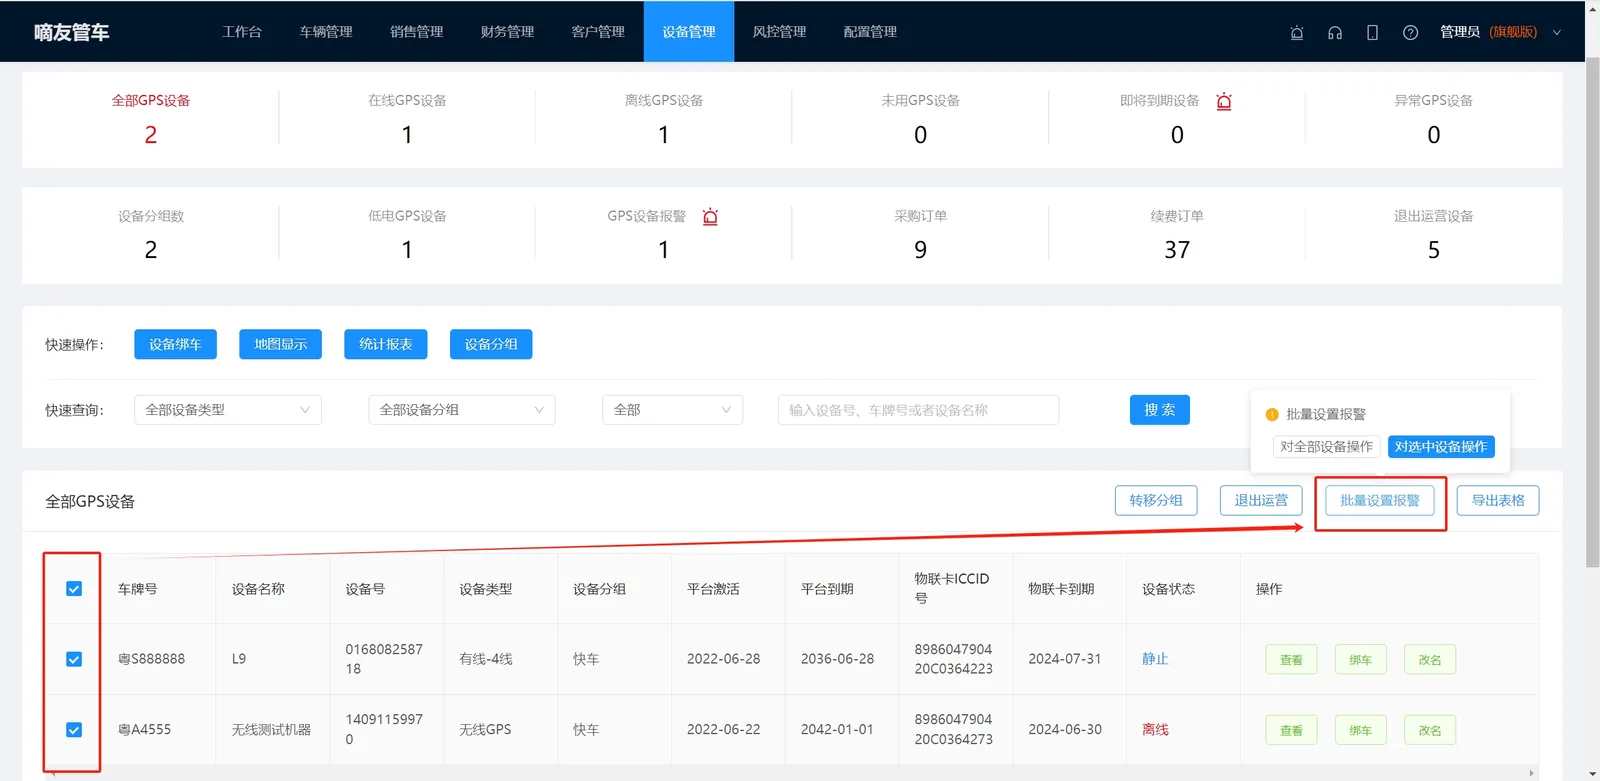Click the 平台到期 column header
1600x781 pixels.
(827, 589)
